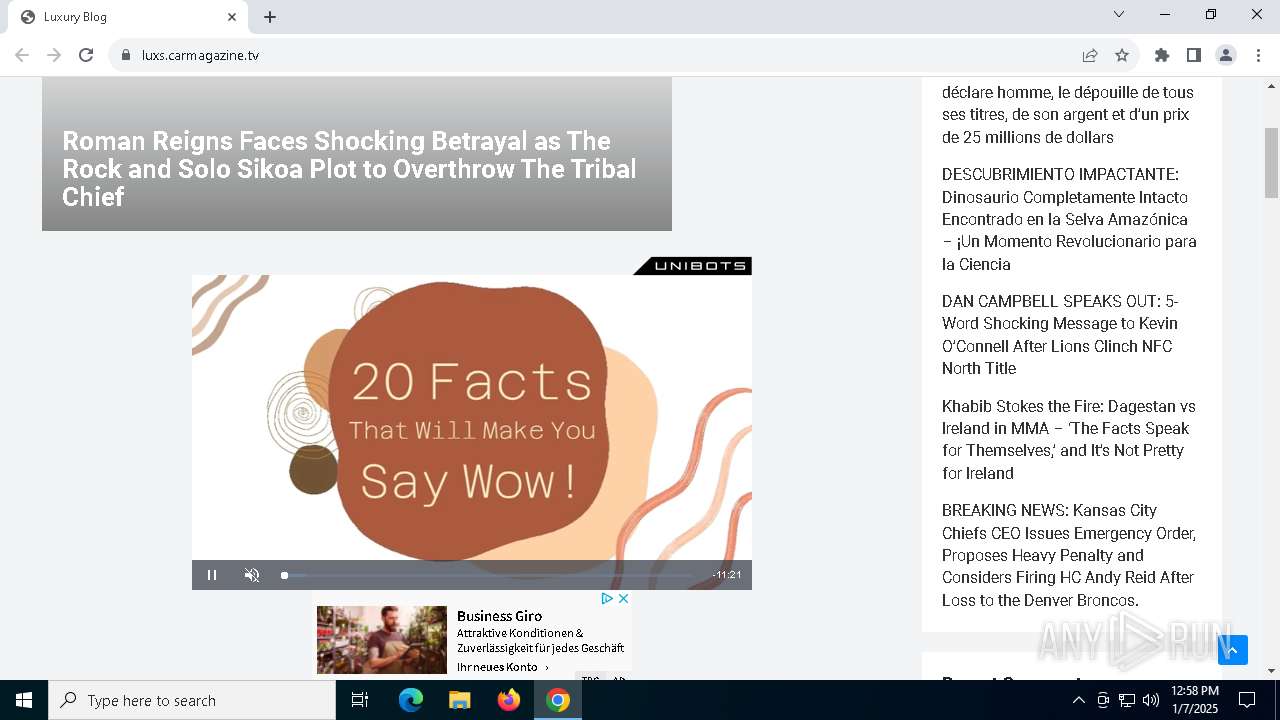Open the 25 millions de dollars article
The height and width of the screenshot is (720, 1280).
tap(1068, 114)
